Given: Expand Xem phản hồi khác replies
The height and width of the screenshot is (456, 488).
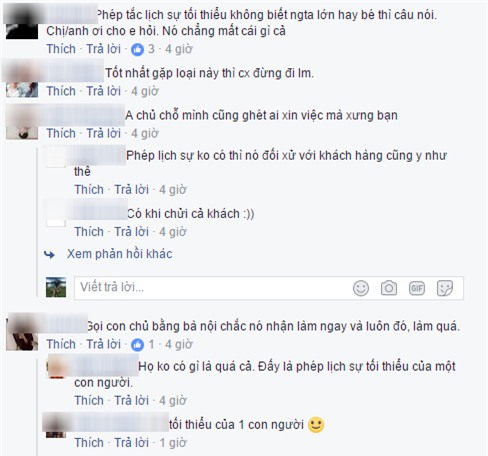Looking at the screenshot, I should coord(119,254).
